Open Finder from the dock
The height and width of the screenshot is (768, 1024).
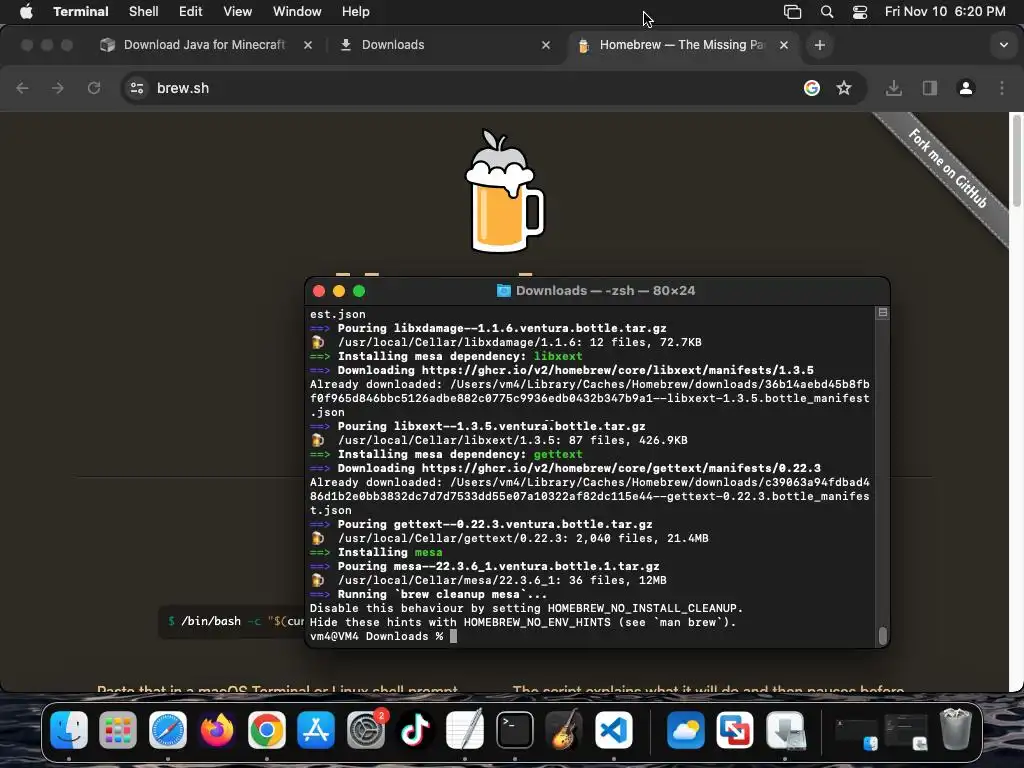[x=69, y=729]
